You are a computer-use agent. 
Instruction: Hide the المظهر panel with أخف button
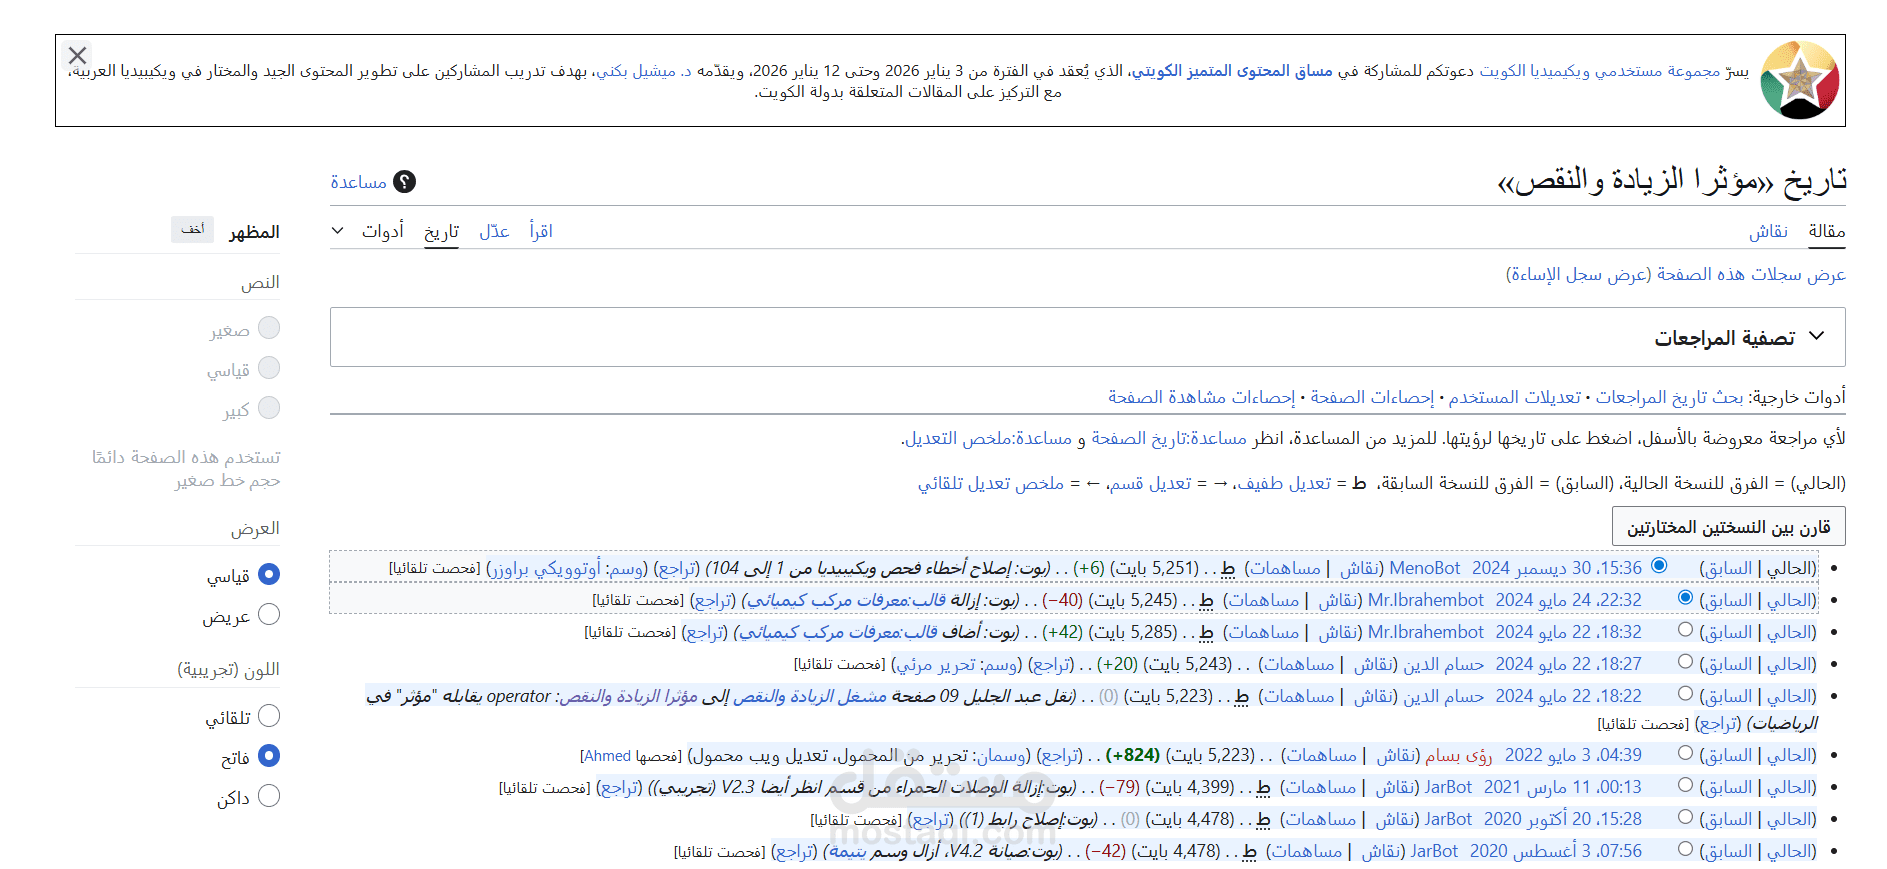point(193,229)
